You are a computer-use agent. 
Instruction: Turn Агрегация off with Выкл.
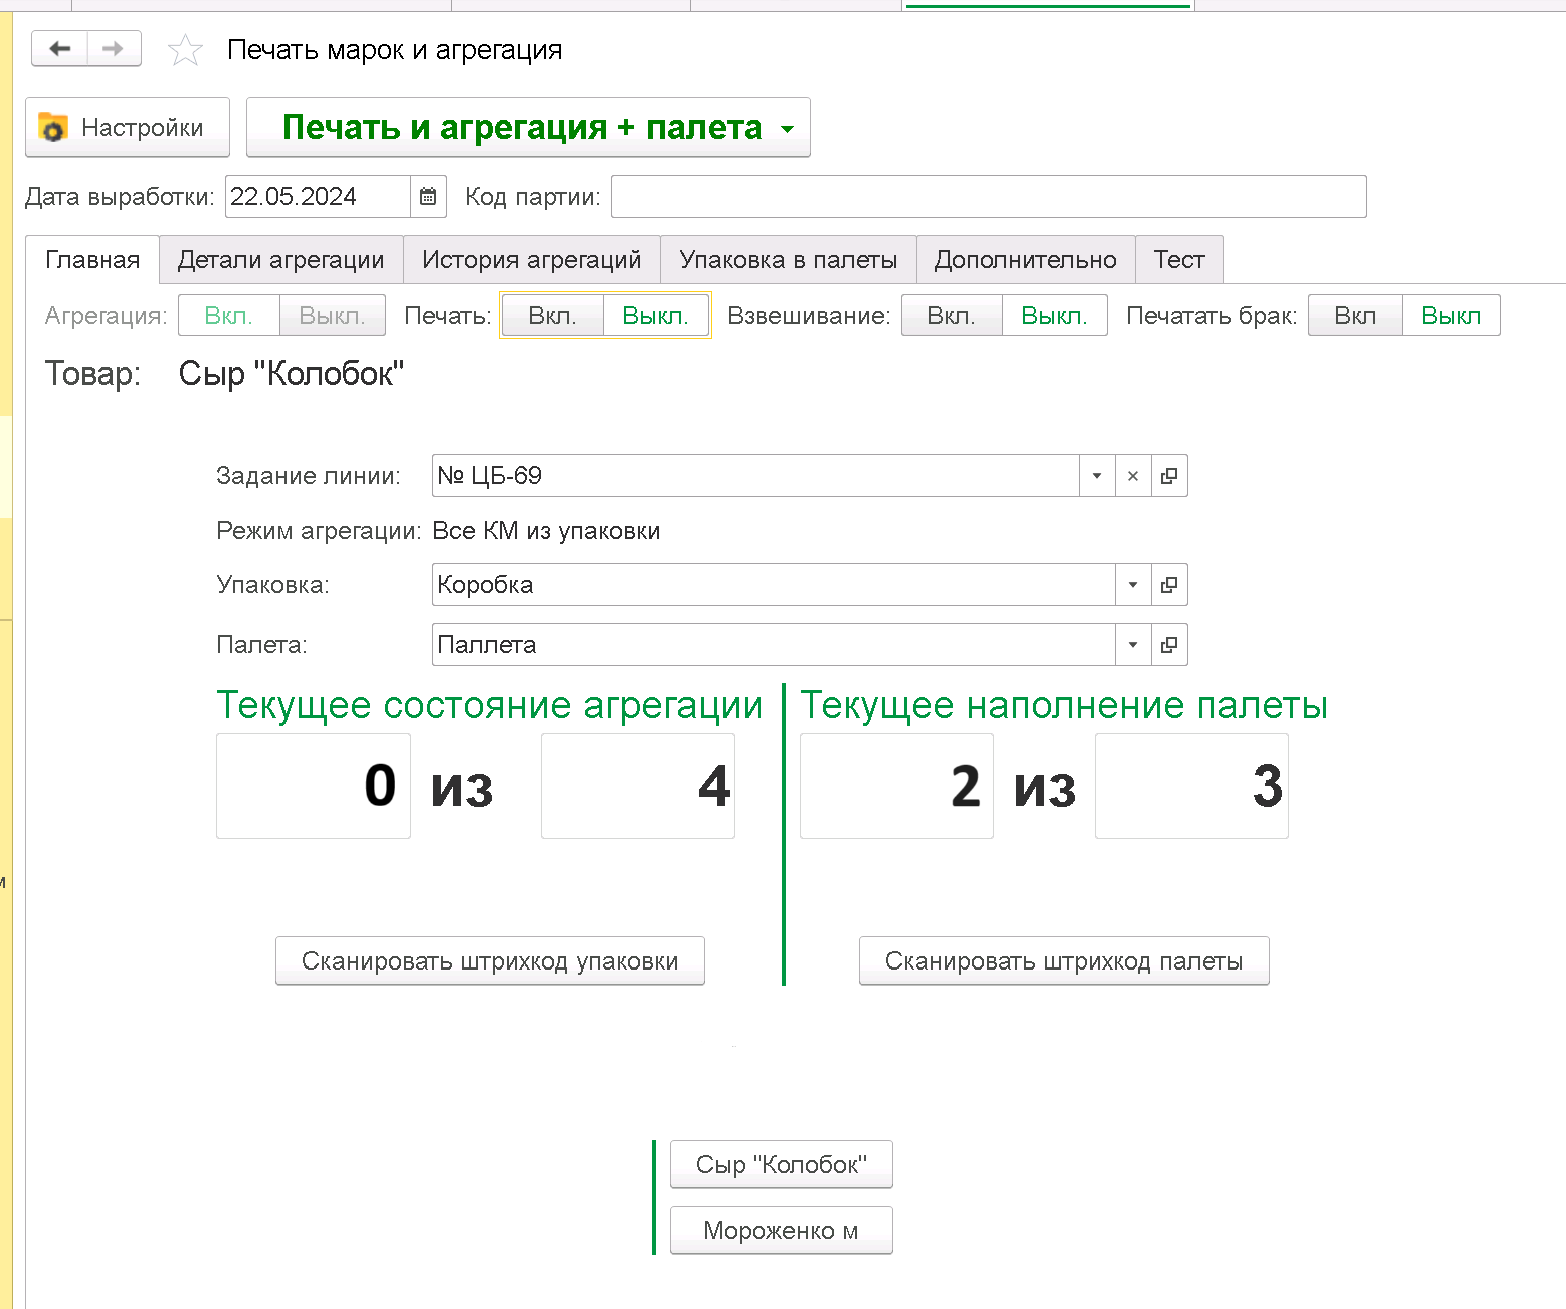pyautogui.click(x=332, y=316)
